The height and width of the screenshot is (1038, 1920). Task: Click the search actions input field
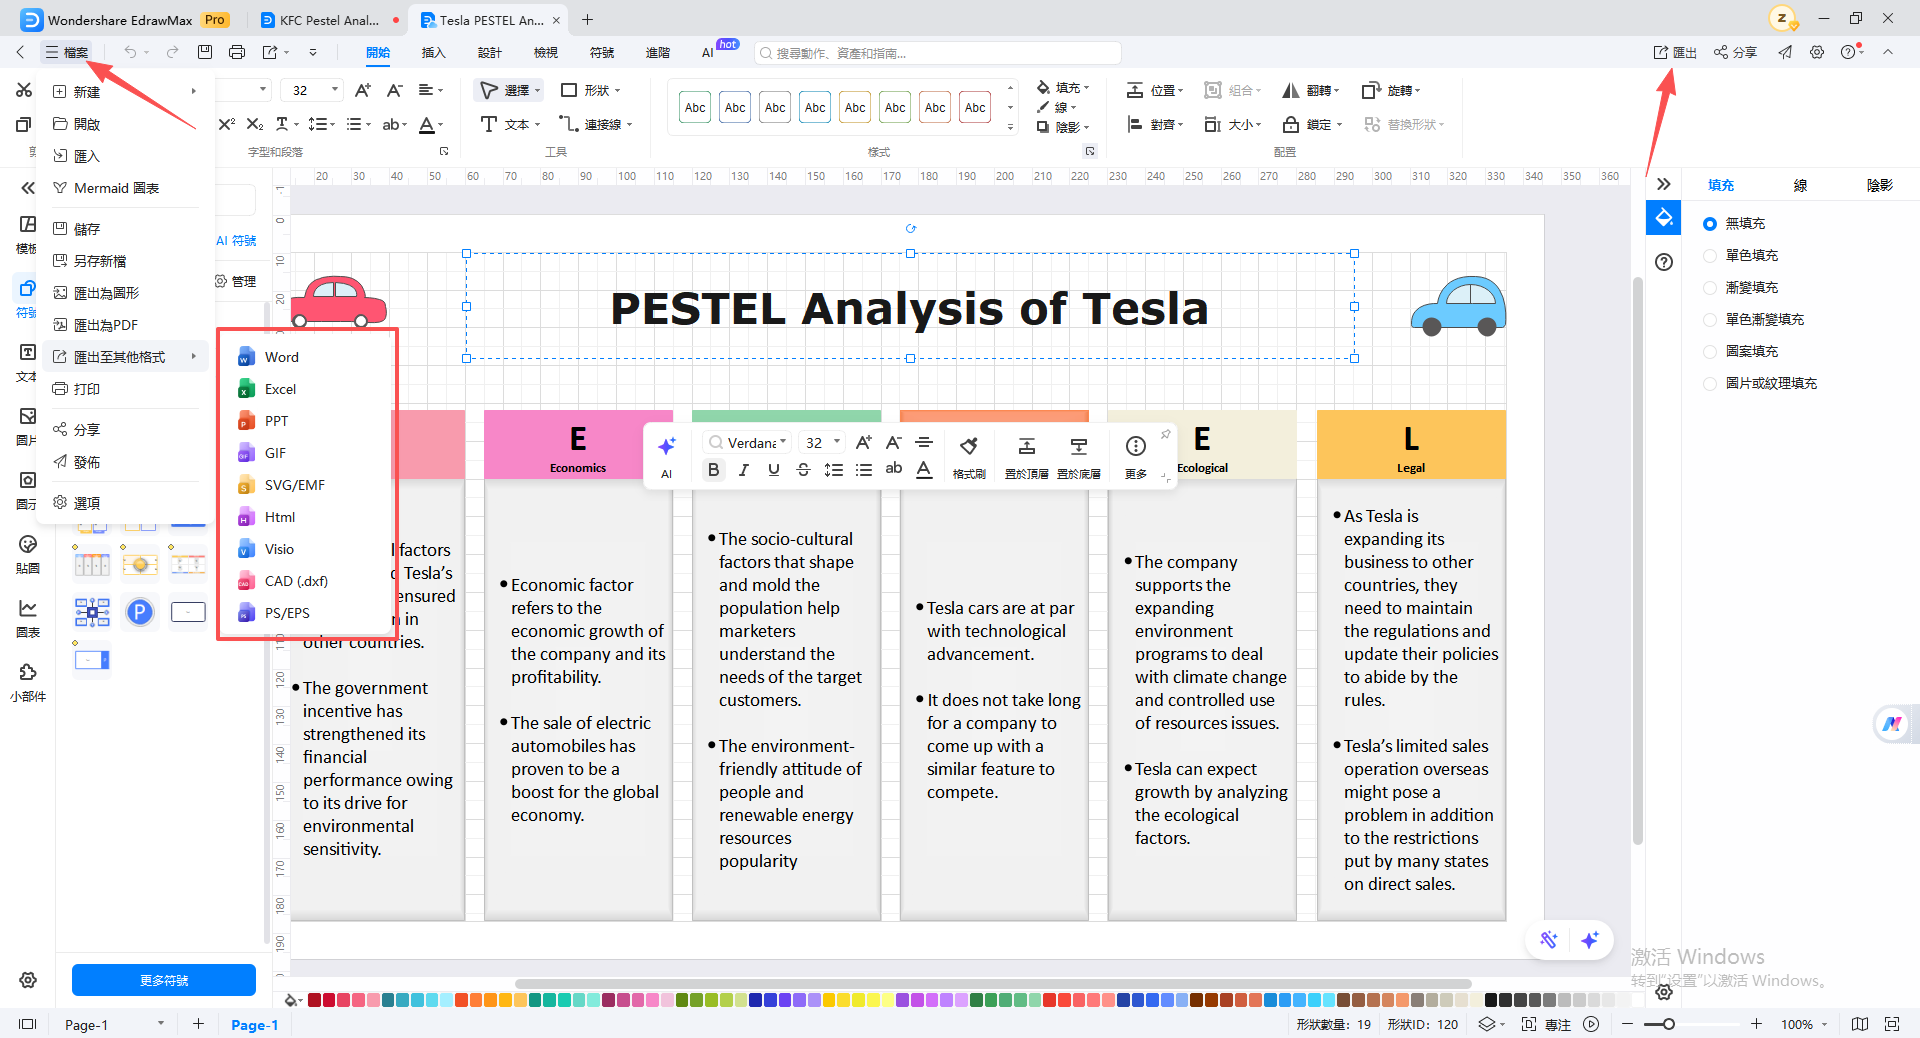[x=938, y=53]
